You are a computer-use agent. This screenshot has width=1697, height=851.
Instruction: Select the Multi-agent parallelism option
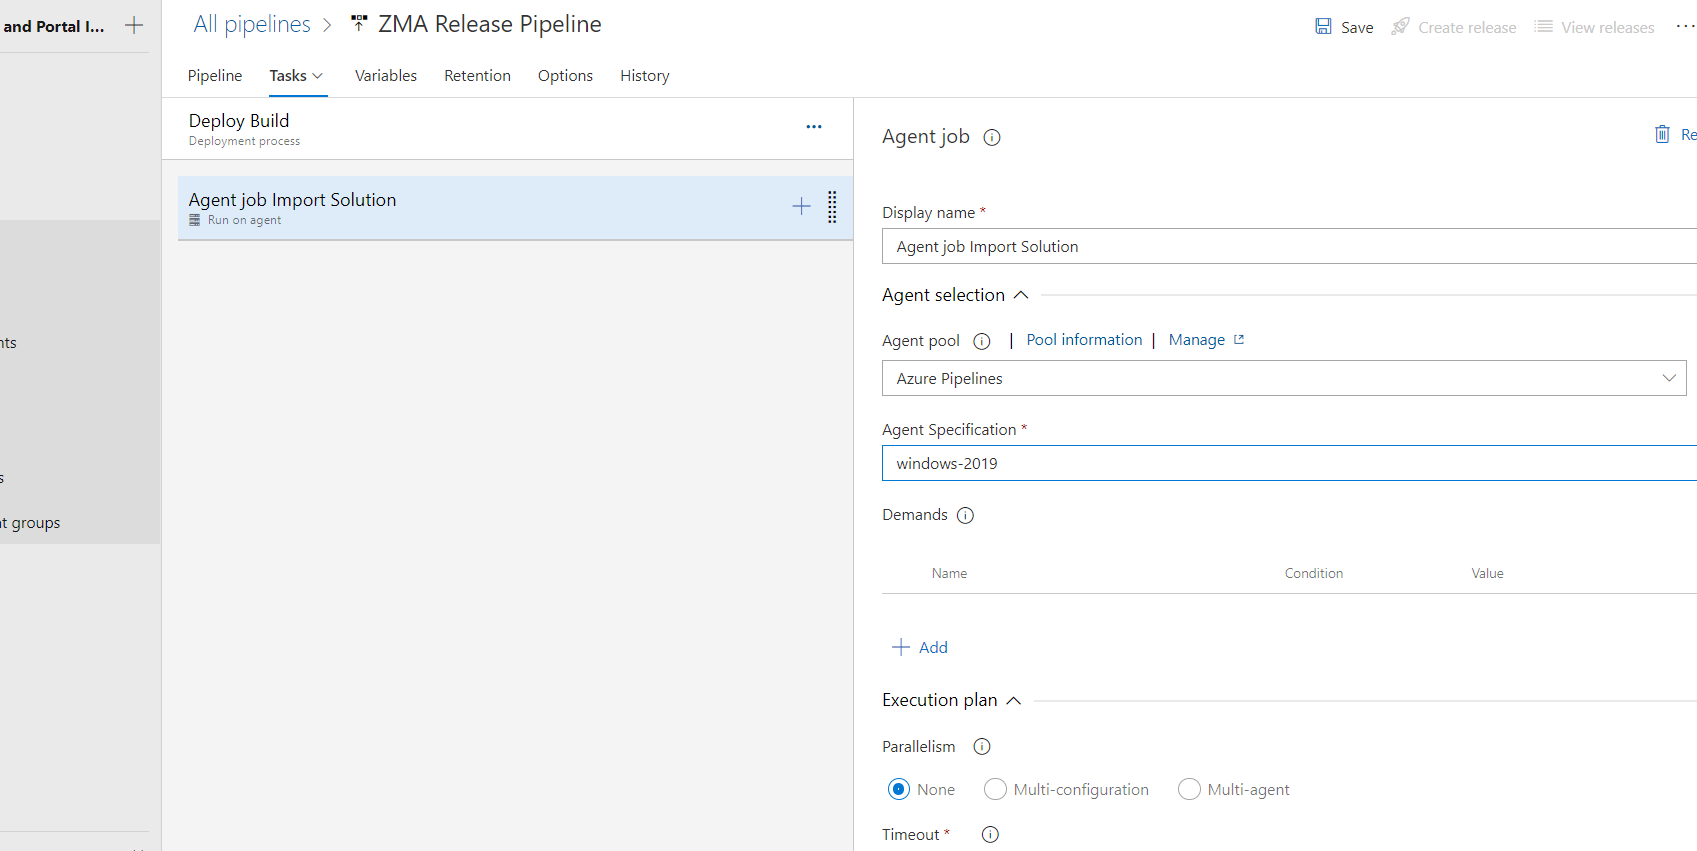tap(1189, 790)
